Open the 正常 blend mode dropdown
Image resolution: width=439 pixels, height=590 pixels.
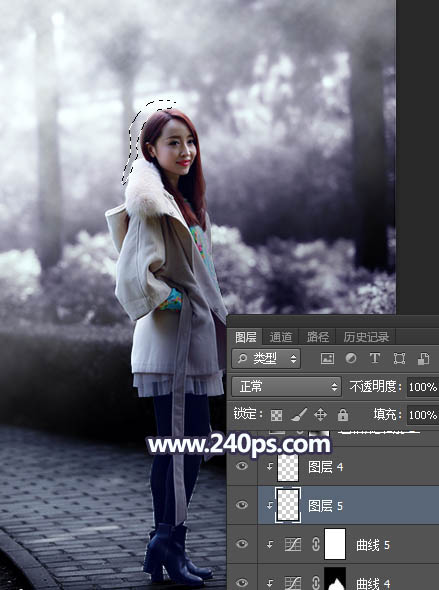click(286, 386)
